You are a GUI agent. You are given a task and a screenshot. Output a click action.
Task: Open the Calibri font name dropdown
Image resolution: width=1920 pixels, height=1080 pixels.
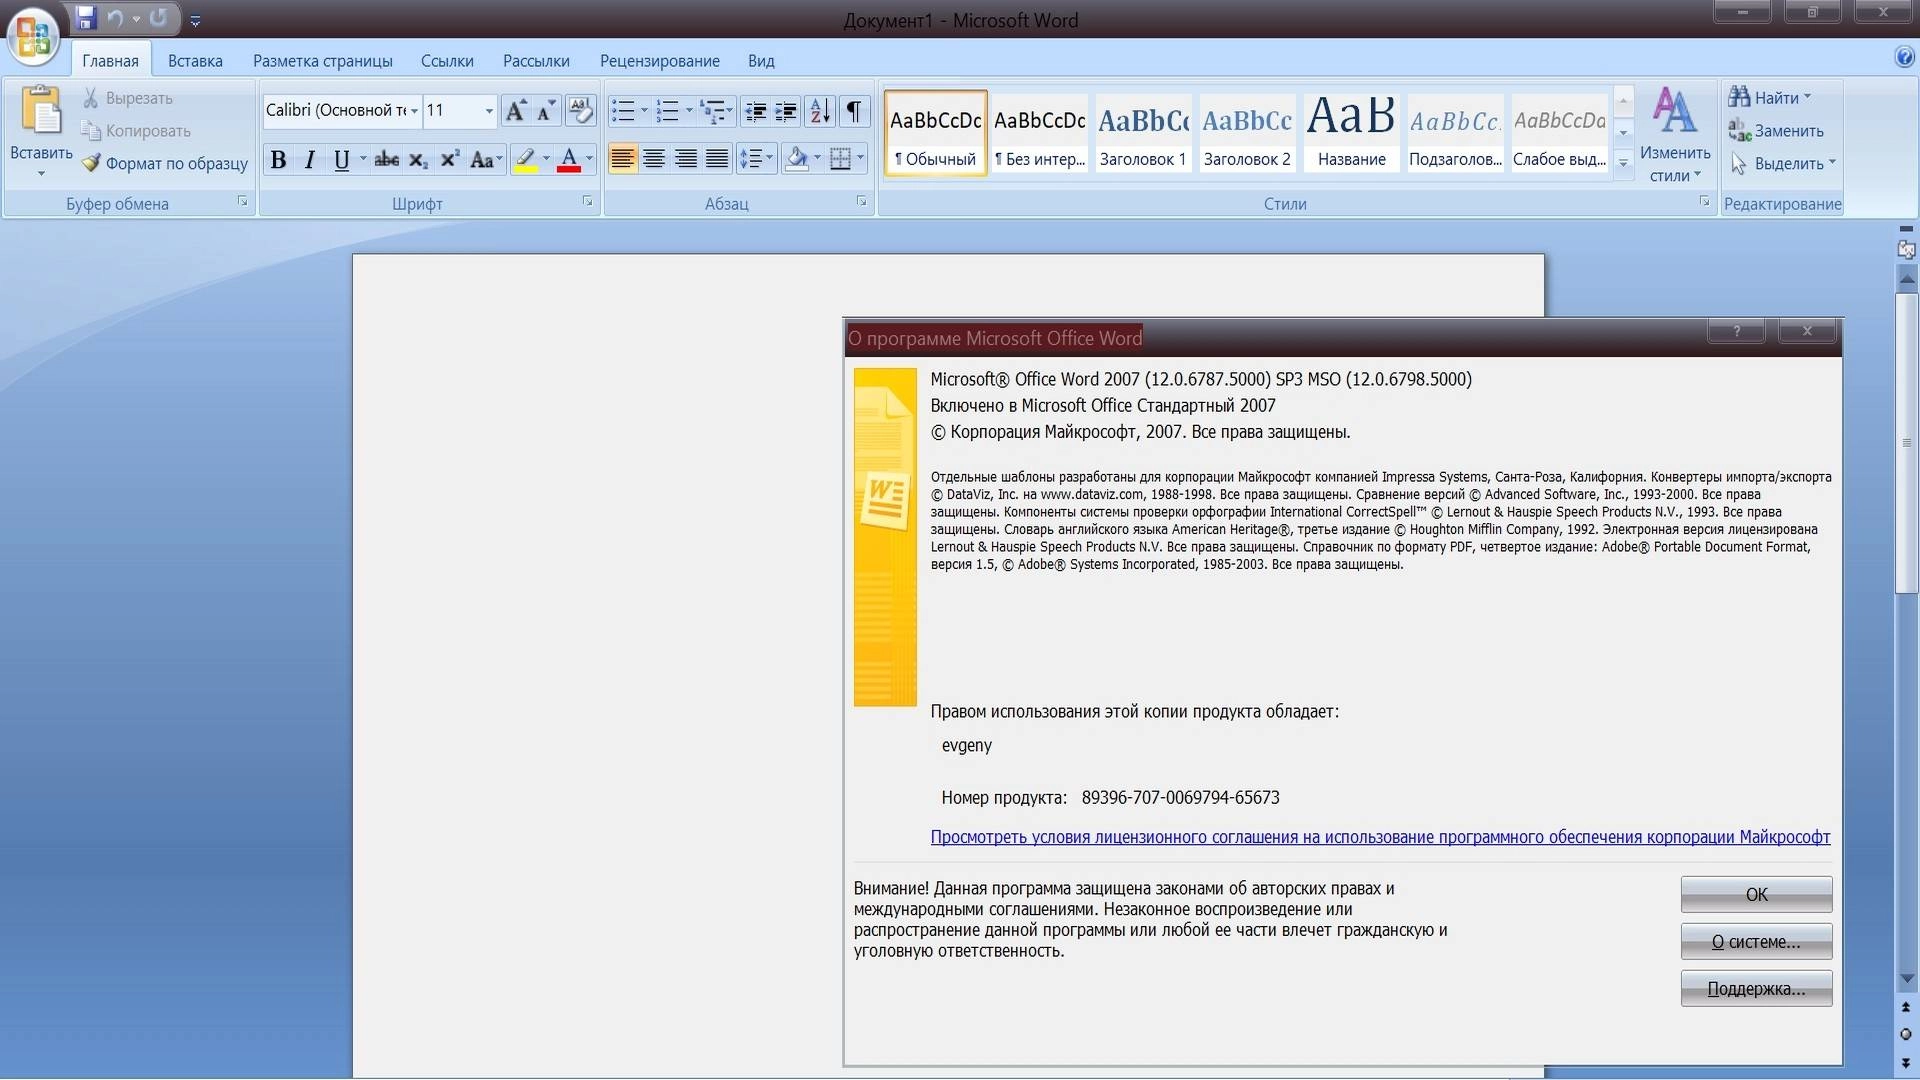point(414,110)
